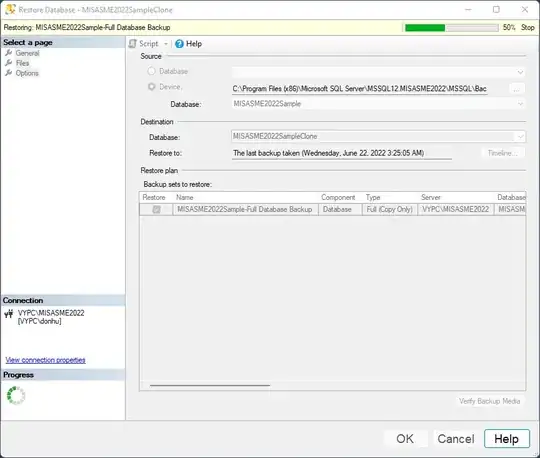
Task: Click the spinning progress indicator icon
Action: 16,395
